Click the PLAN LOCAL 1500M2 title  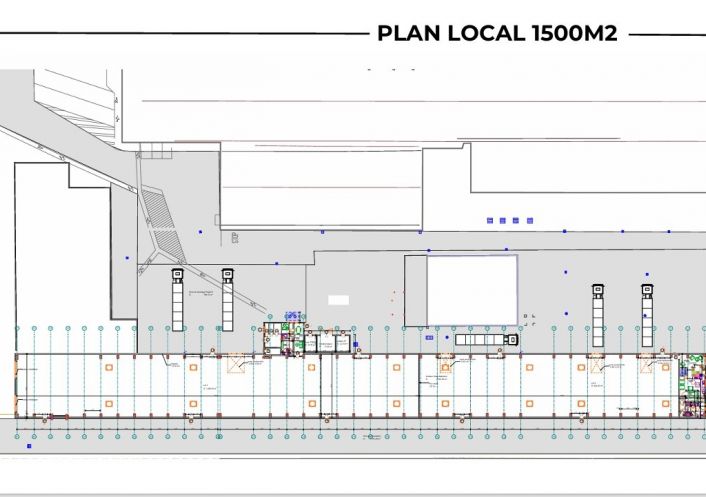click(x=497, y=33)
